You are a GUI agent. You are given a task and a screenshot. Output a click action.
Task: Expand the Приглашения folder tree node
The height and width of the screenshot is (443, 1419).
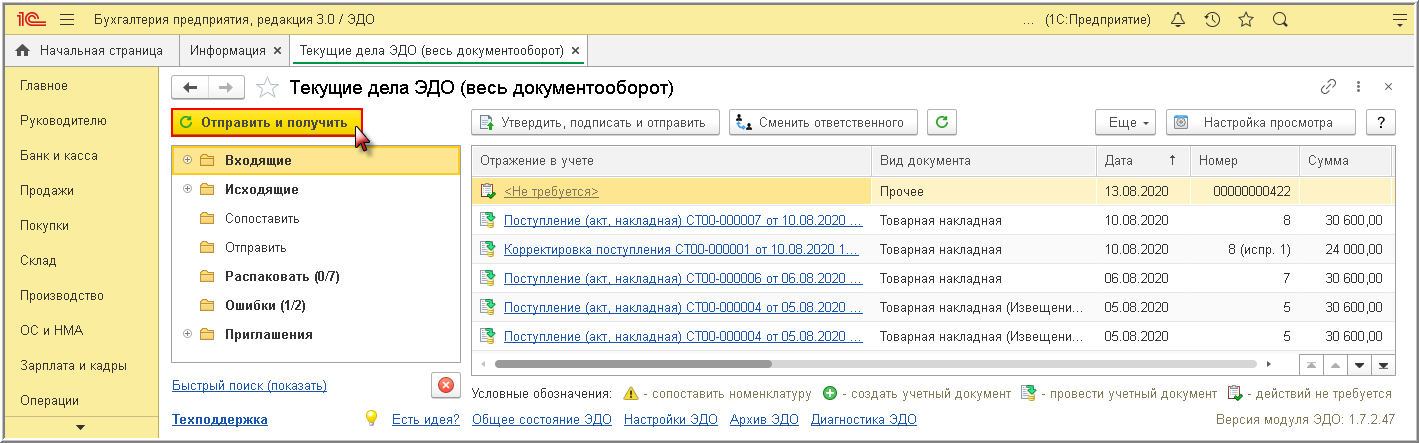point(187,334)
